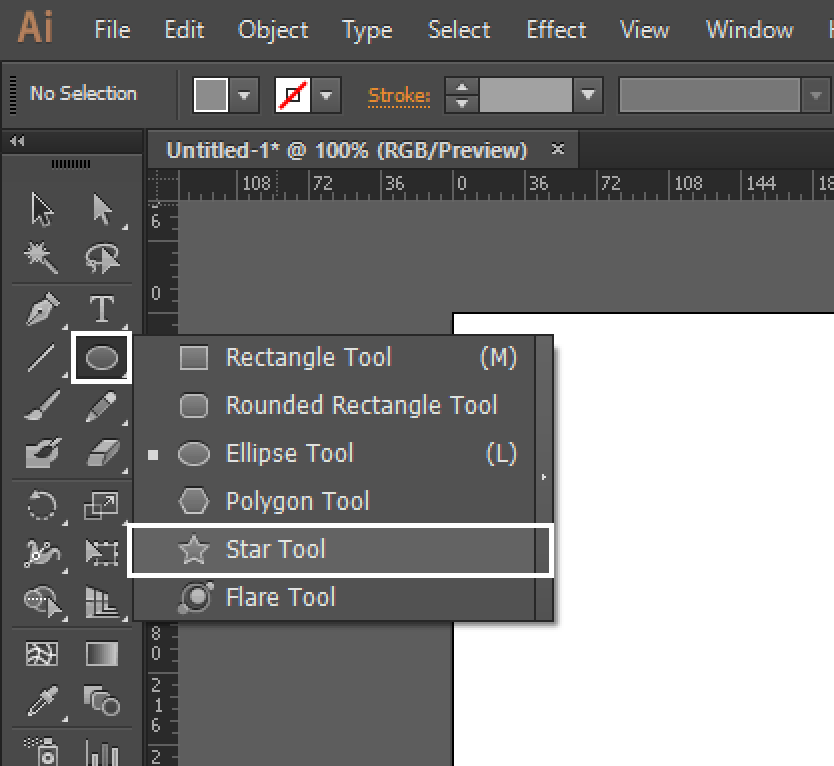Open the Stroke panel link
This screenshot has width=834, height=766.
coord(398,96)
